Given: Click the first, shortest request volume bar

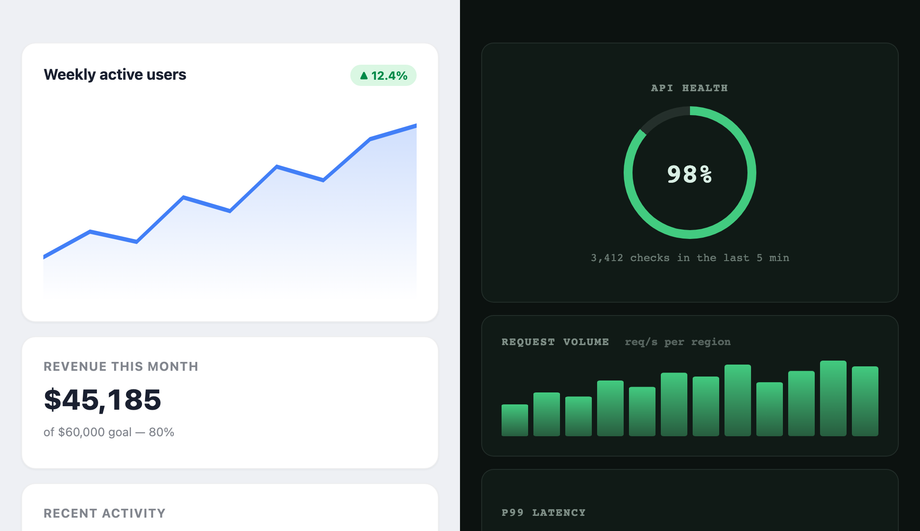Looking at the screenshot, I should point(515,420).
